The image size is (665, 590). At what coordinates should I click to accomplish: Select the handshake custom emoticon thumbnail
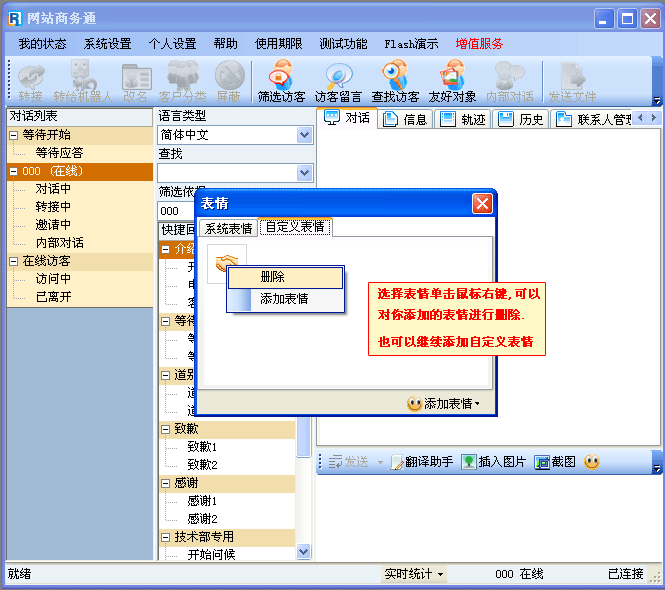(226, 263)
